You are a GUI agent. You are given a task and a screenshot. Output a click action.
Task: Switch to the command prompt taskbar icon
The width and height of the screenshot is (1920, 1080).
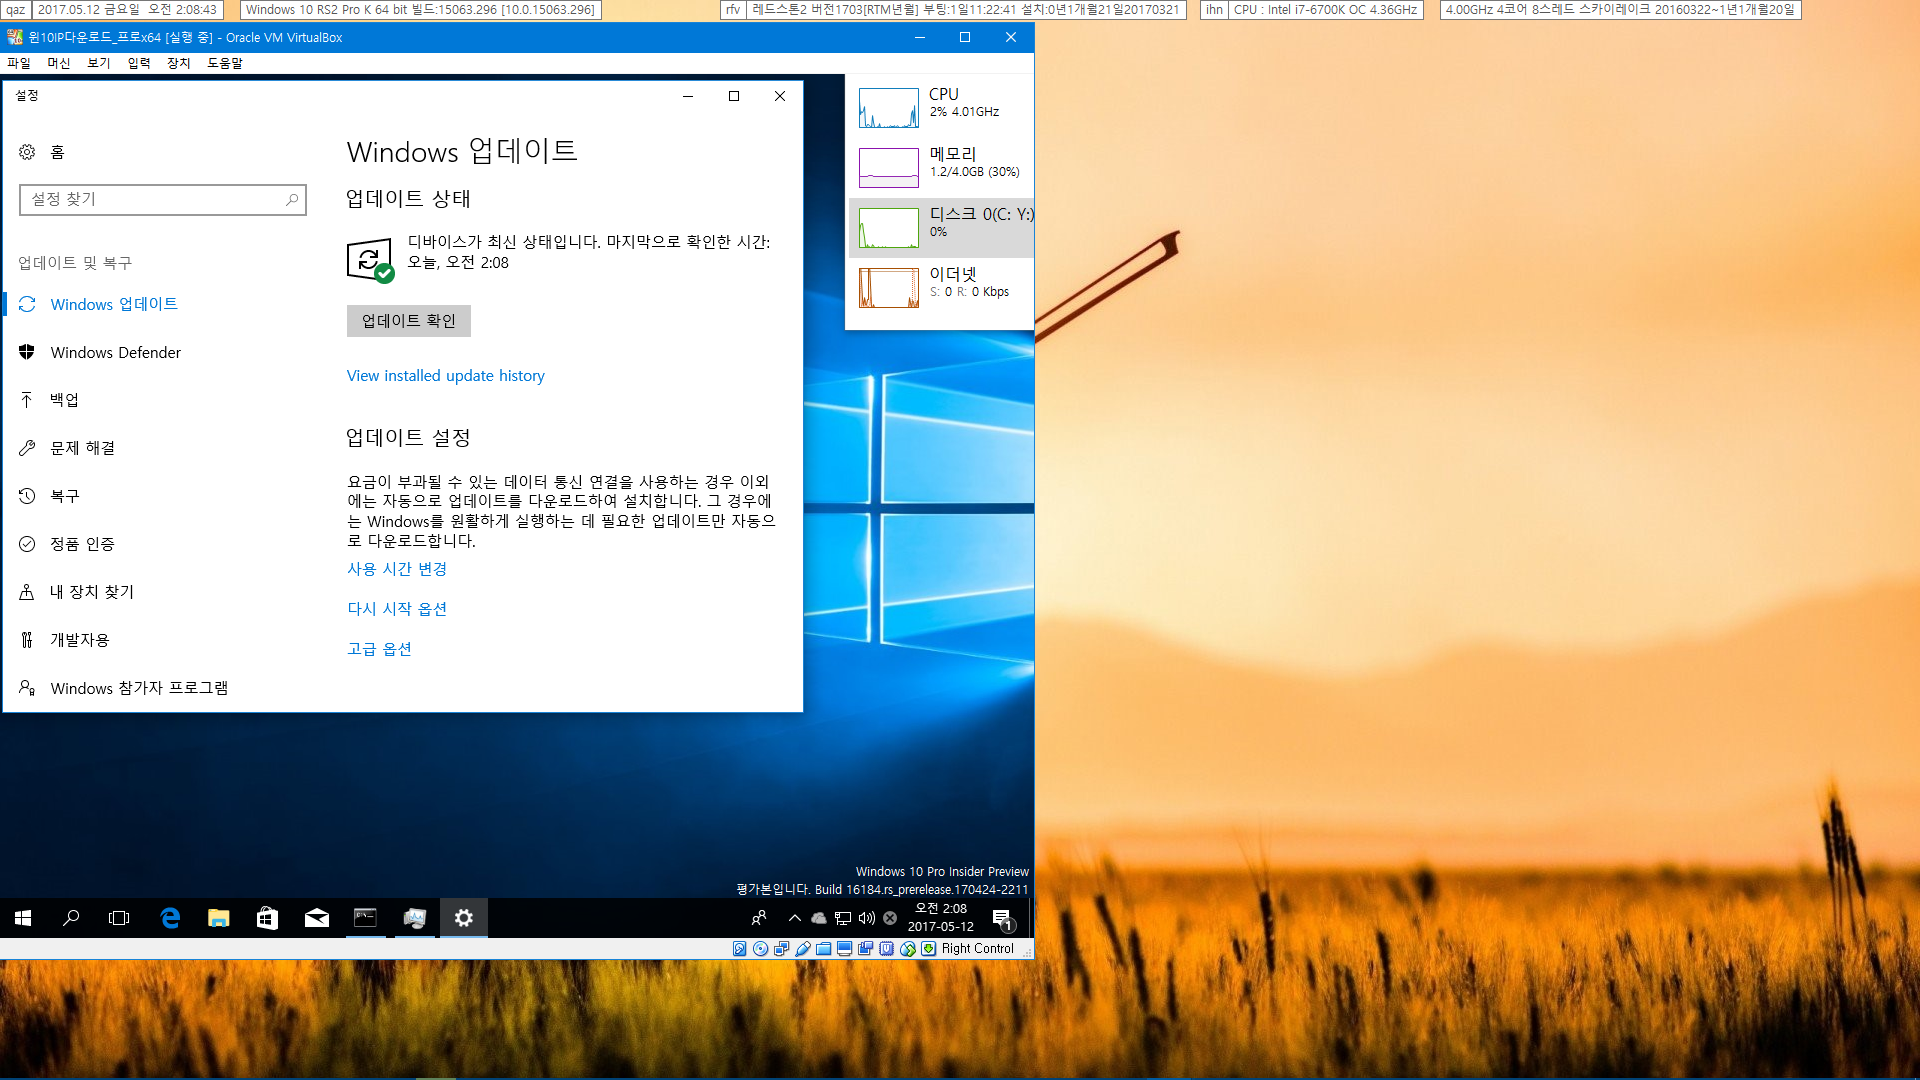coord(365,918)
